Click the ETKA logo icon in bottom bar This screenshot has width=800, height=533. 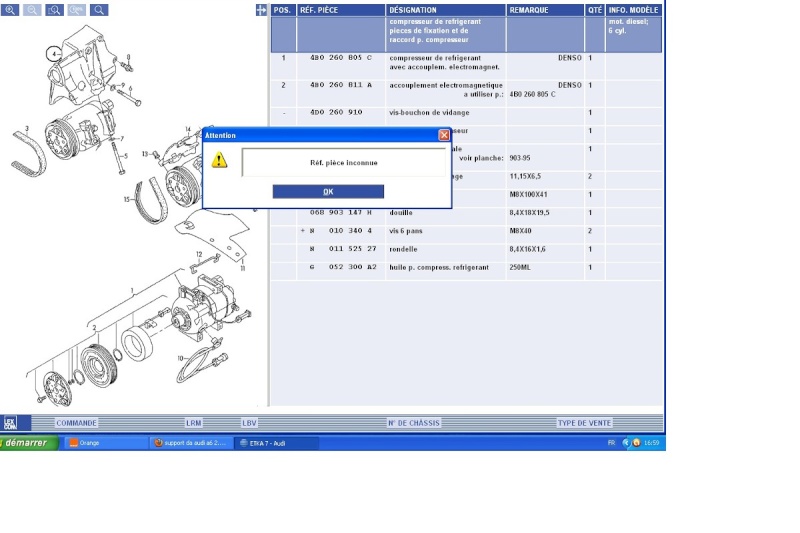[10, 422]
